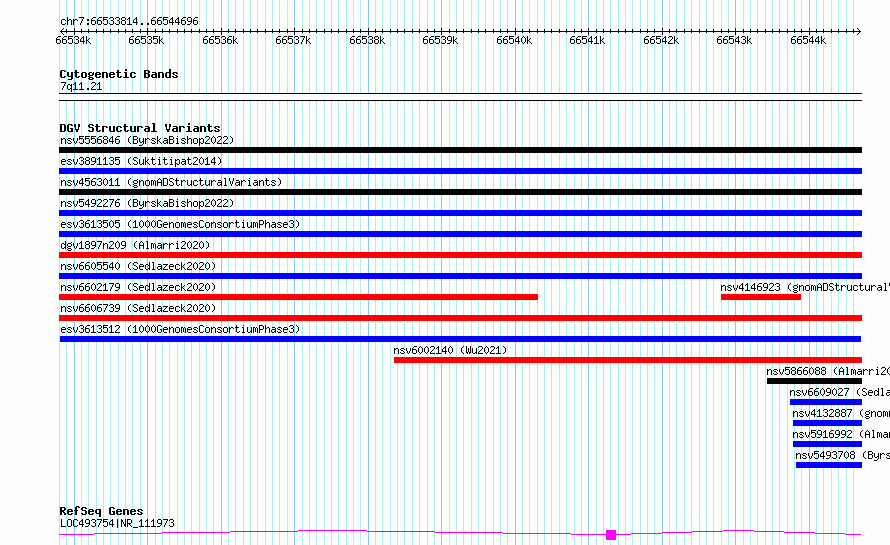This screenshot has height=545, width=890.
Task: Click the red bar under nsv6002140
Action: click(628, 360)
